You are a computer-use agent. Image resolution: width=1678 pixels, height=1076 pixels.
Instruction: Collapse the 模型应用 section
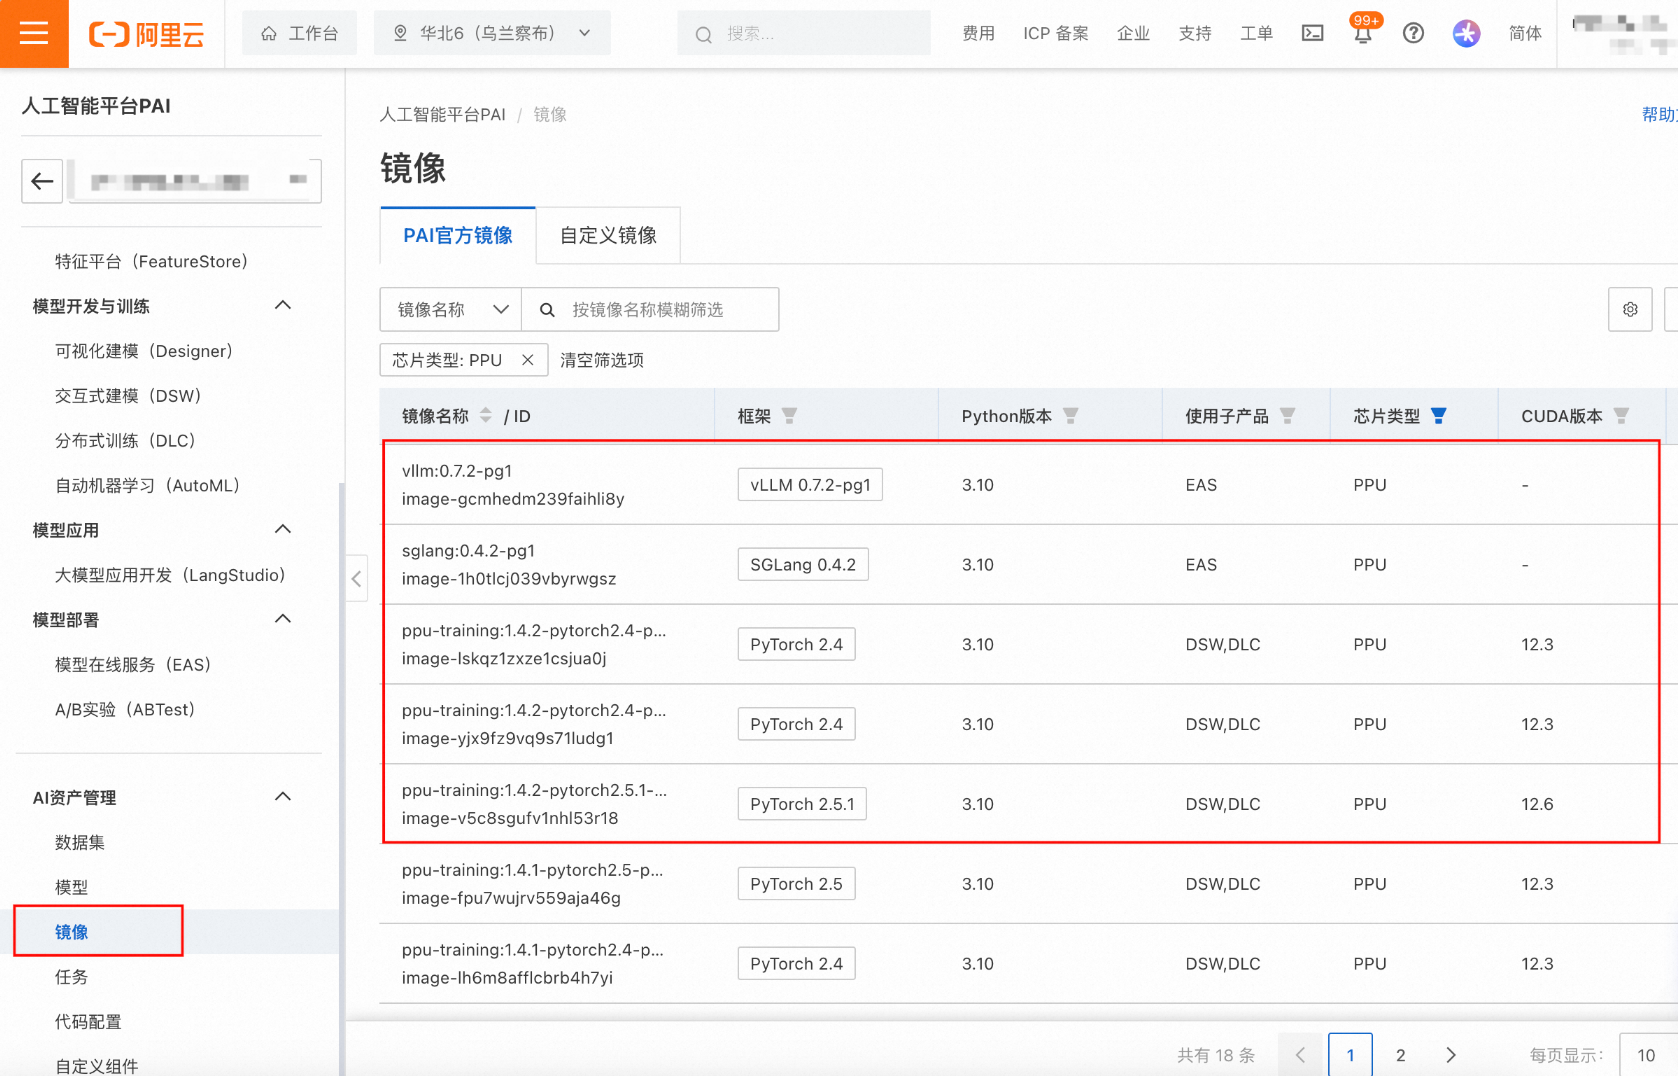point(283,529)
